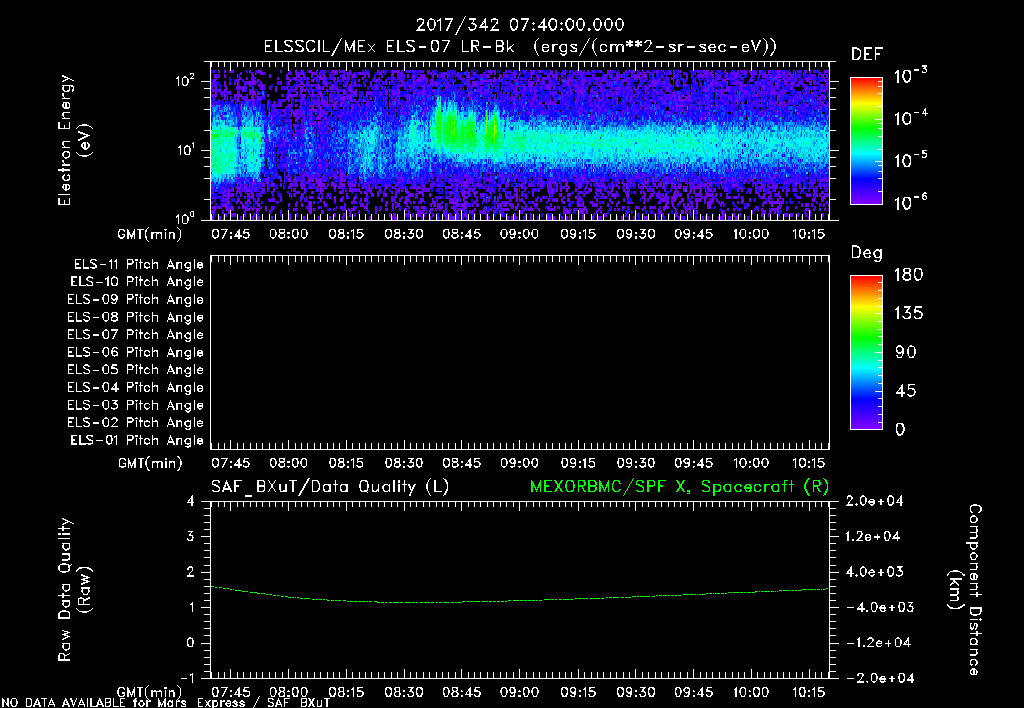The height and width of the screenshot is (708, 1024).
Task: Click the 09:30 tick under the pitch angle panel
Action: 635,463
